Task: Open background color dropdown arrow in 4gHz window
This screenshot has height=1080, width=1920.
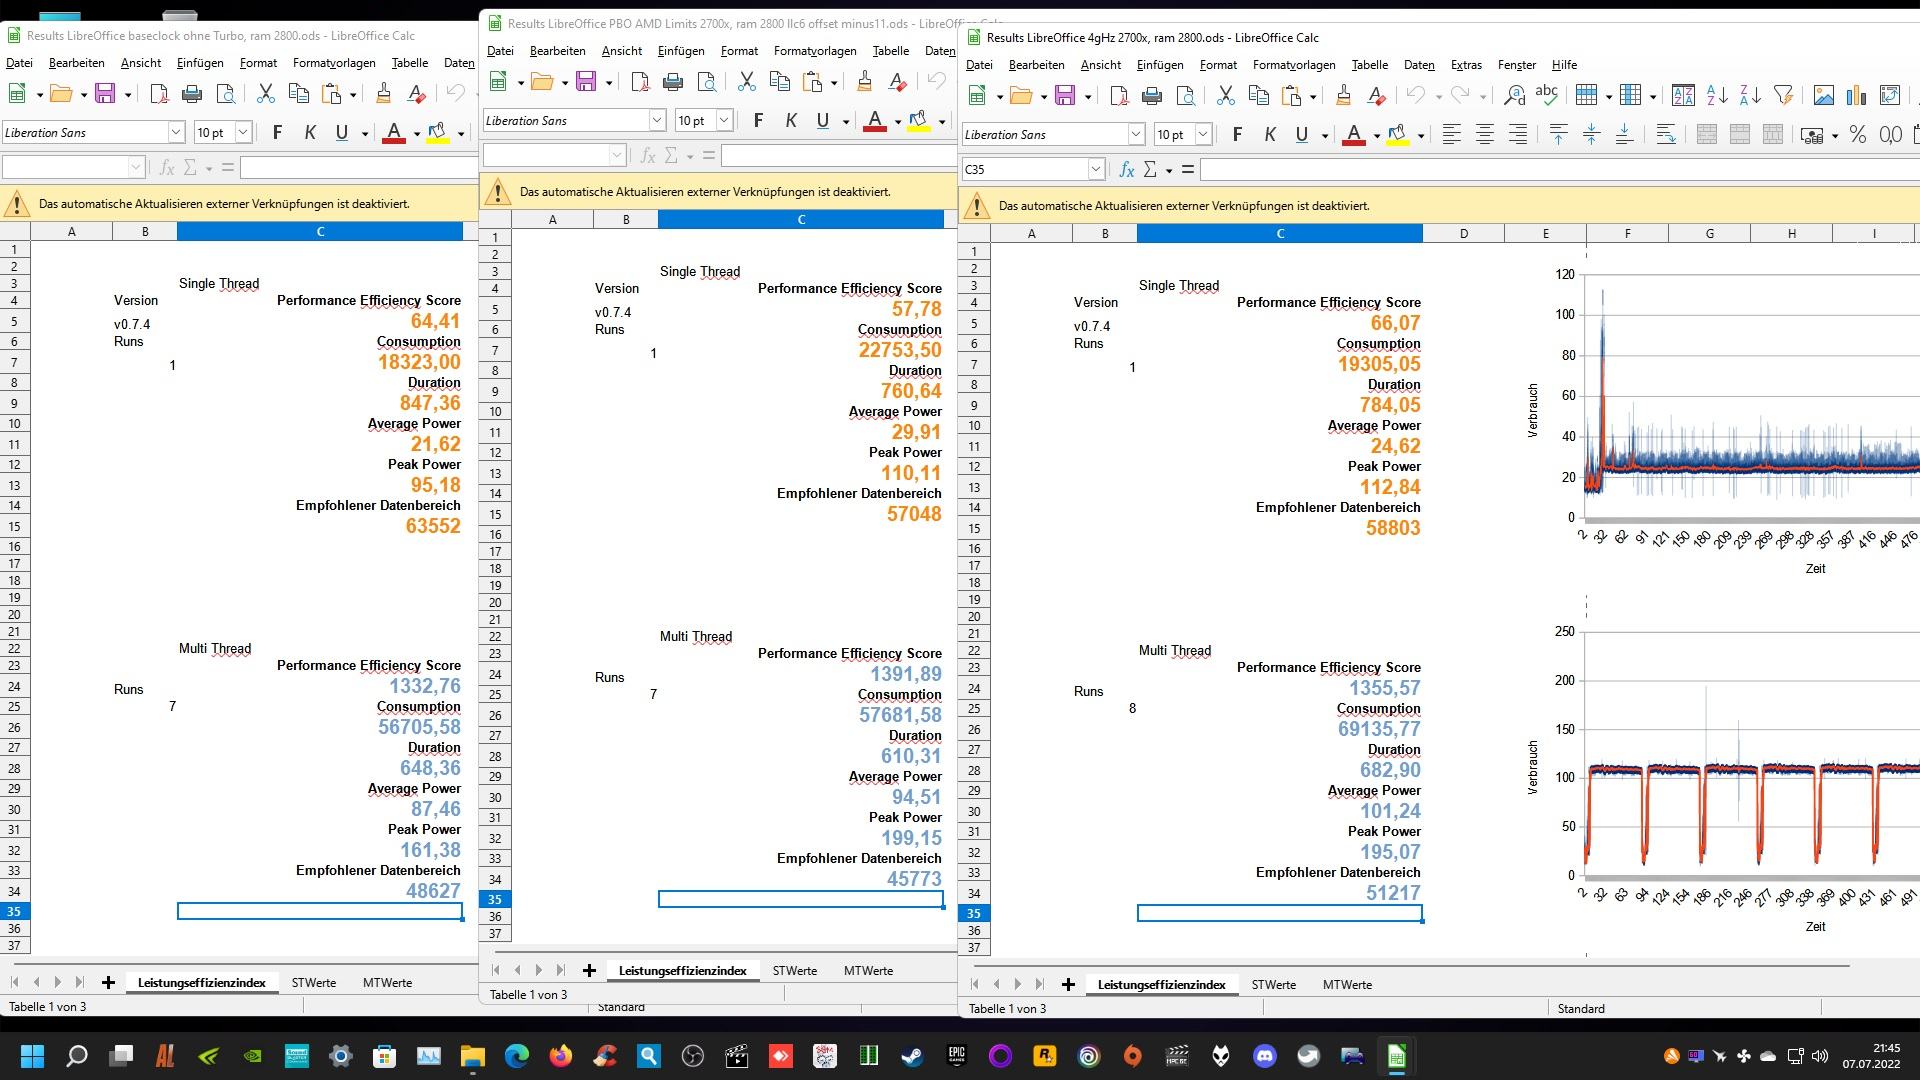Action: 1421,135
